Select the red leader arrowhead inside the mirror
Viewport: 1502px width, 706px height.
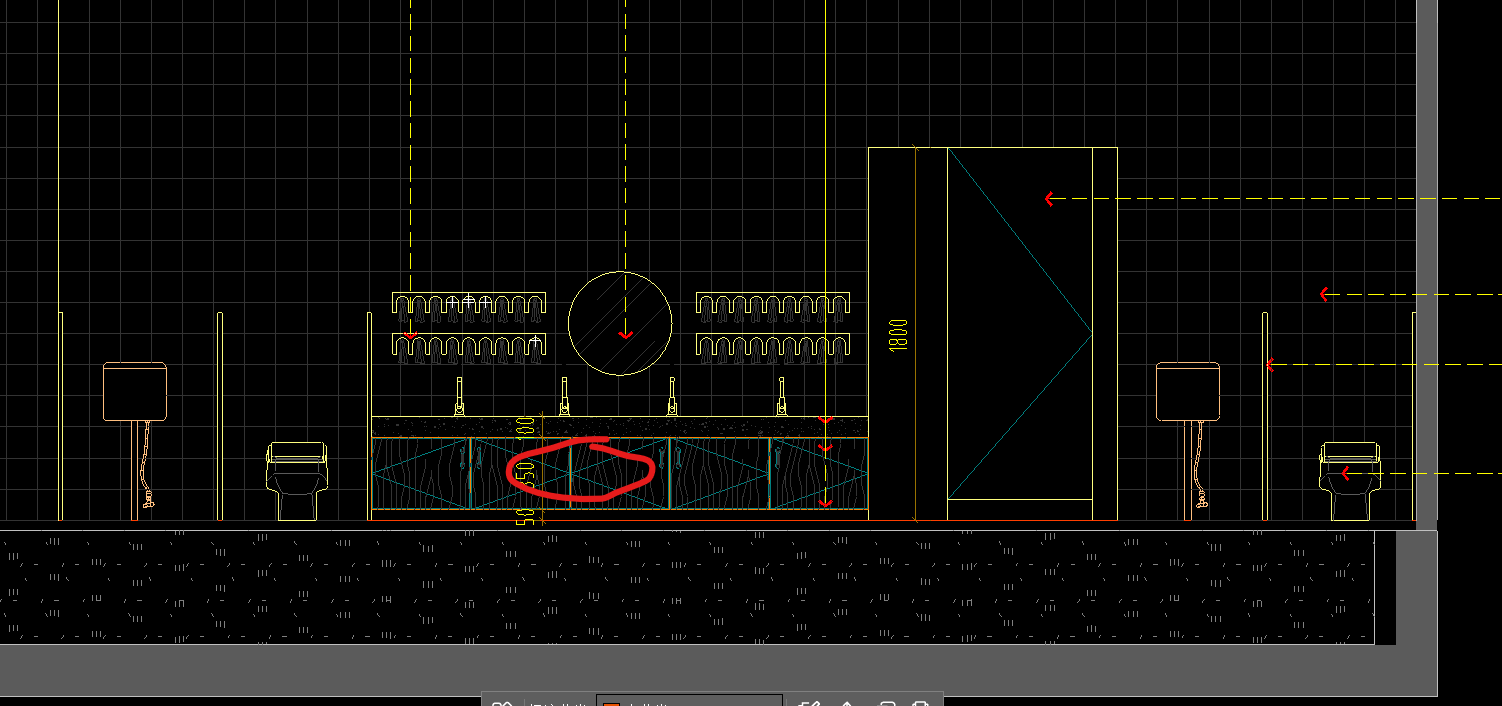pos(626,334)
